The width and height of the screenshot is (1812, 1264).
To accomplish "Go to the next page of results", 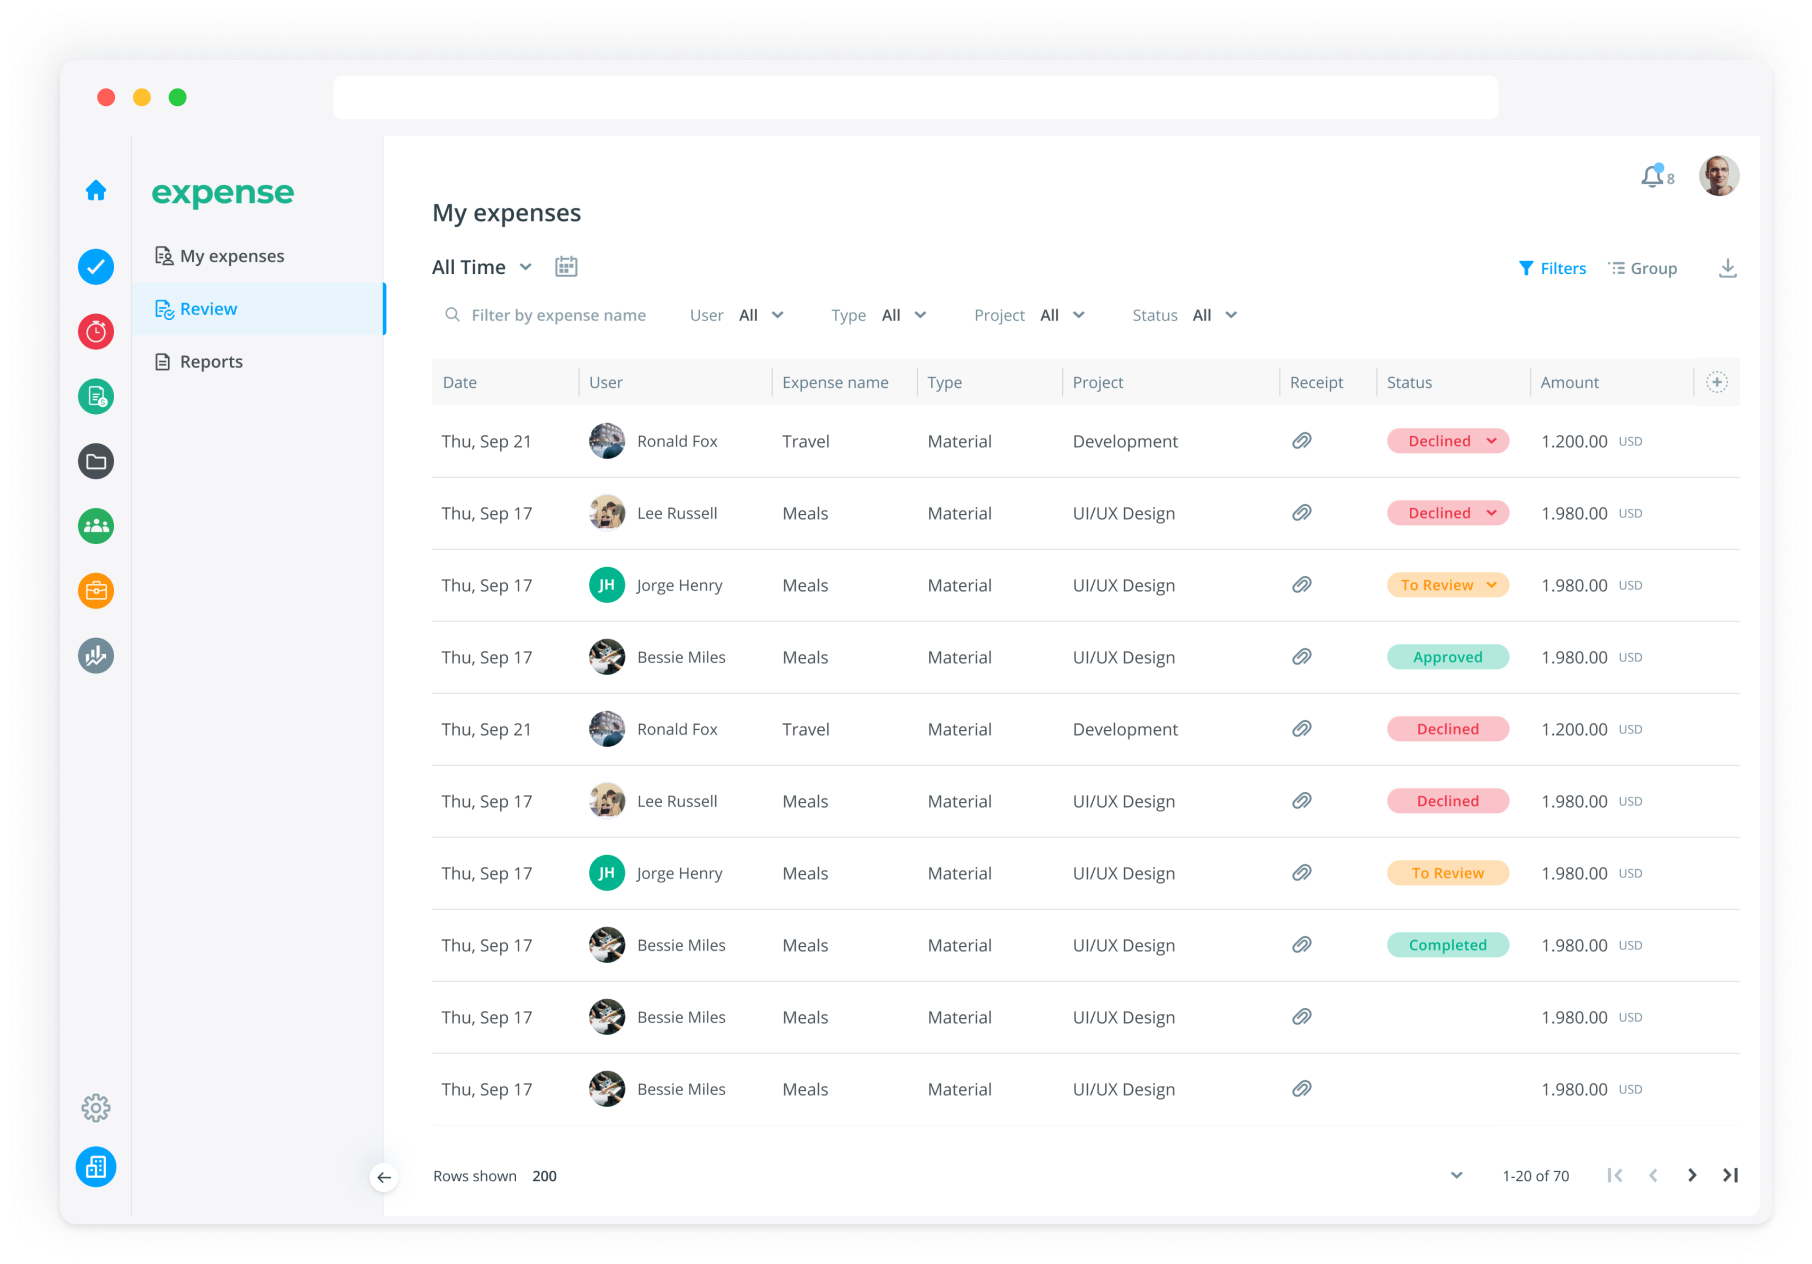I will coord(1691,1176).
